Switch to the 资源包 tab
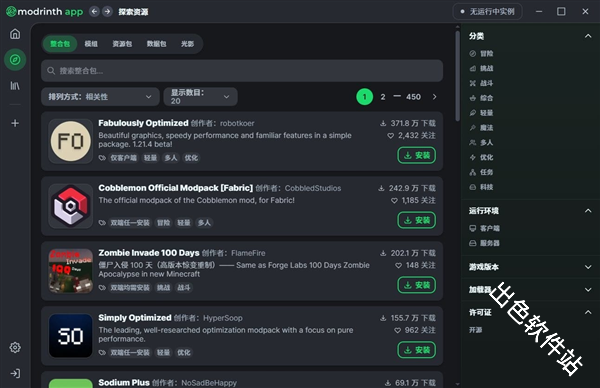The height and width of the screenshot is (388, 600). tap(122, 44)
